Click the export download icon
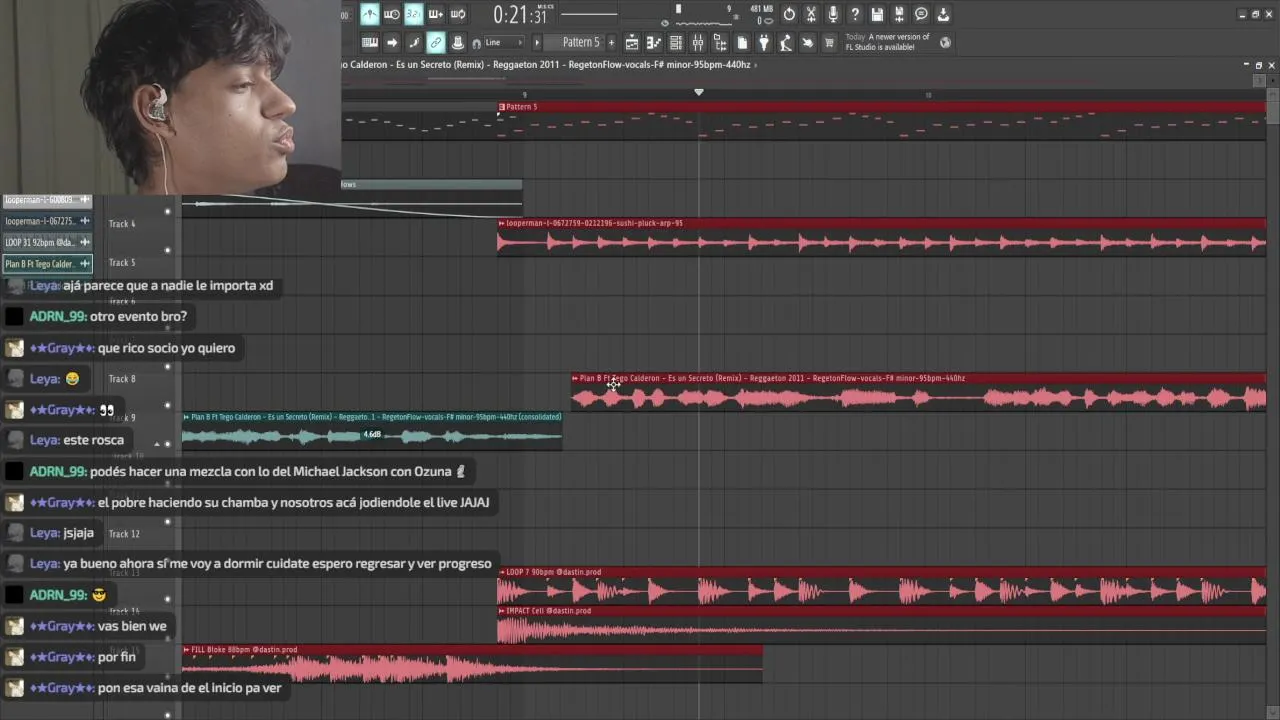The height and width of the screenshot is (720, 1280). pos(943,14)
